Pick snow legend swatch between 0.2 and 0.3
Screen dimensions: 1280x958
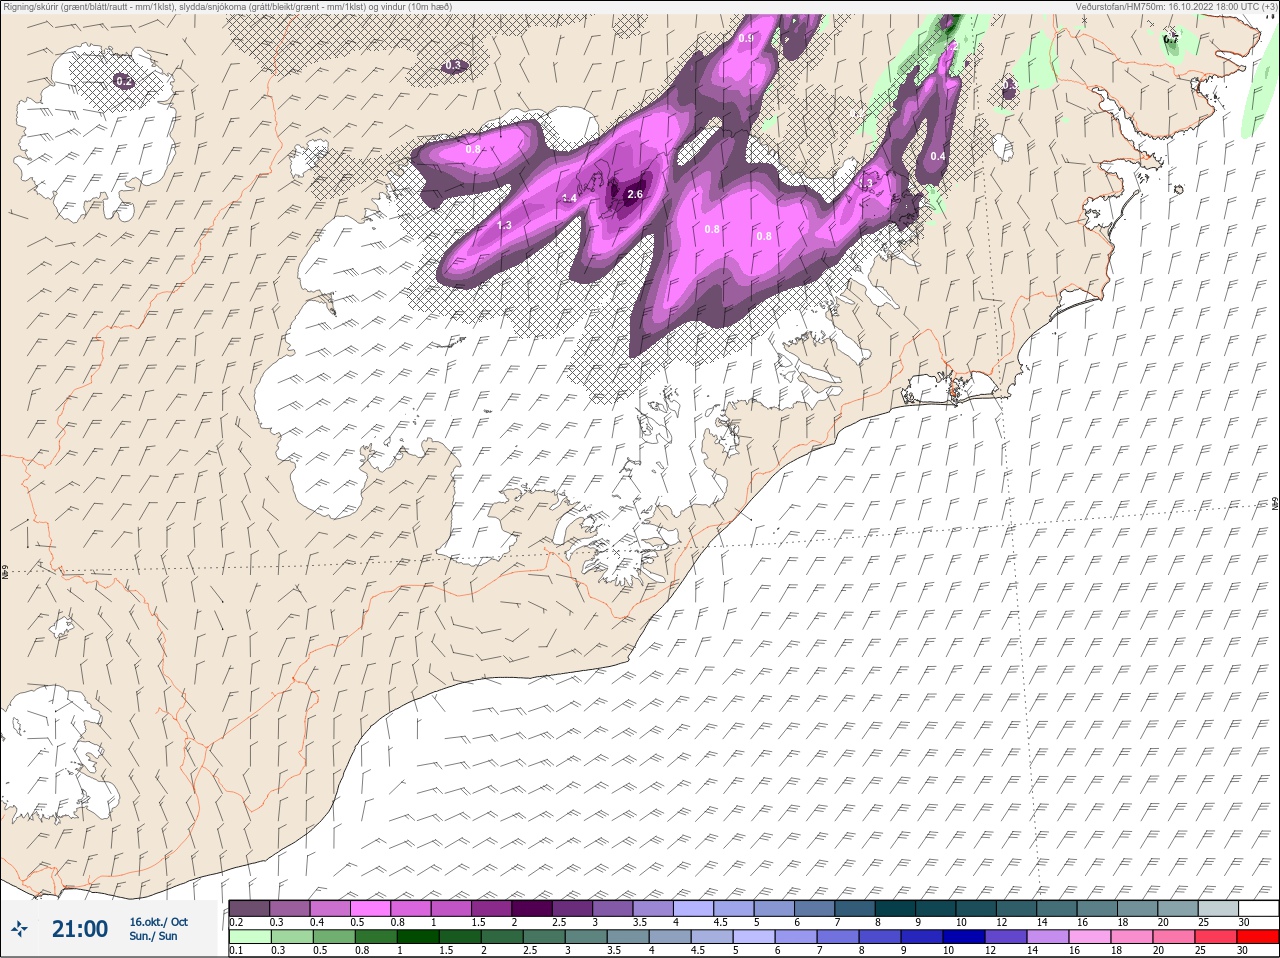pos(249,908)
